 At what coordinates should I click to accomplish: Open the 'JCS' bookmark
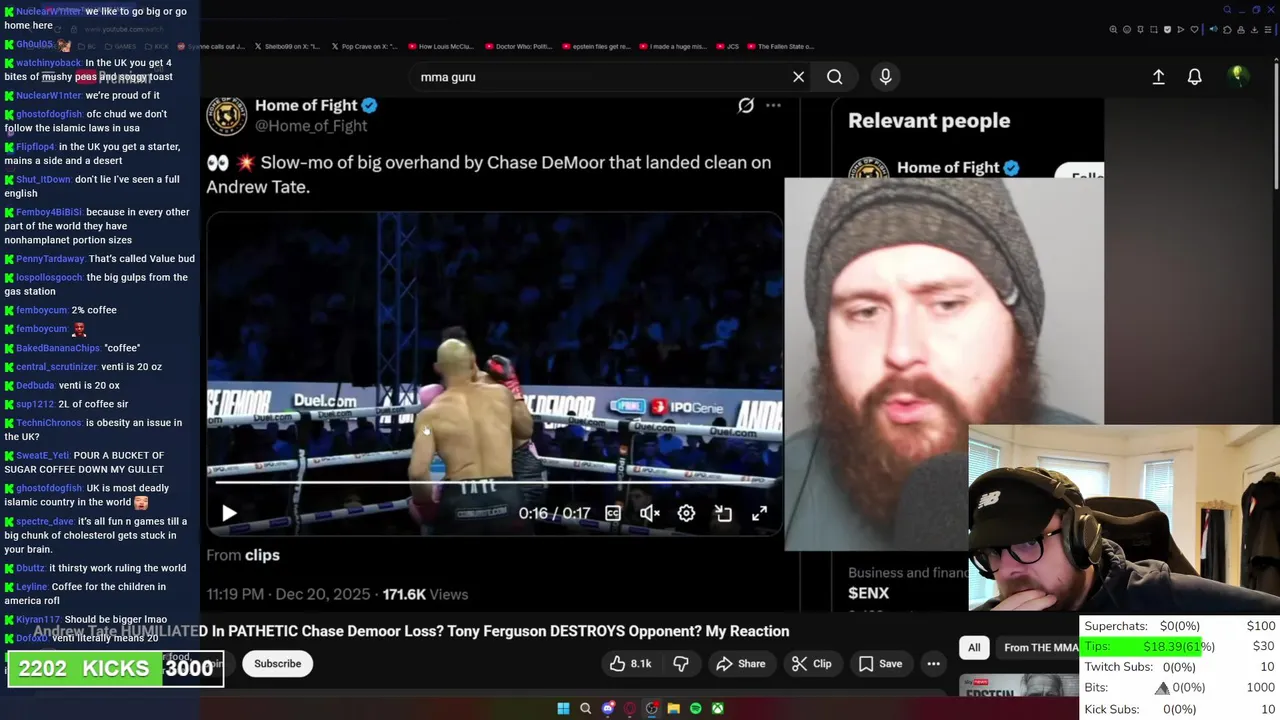[x=726, y=46]
